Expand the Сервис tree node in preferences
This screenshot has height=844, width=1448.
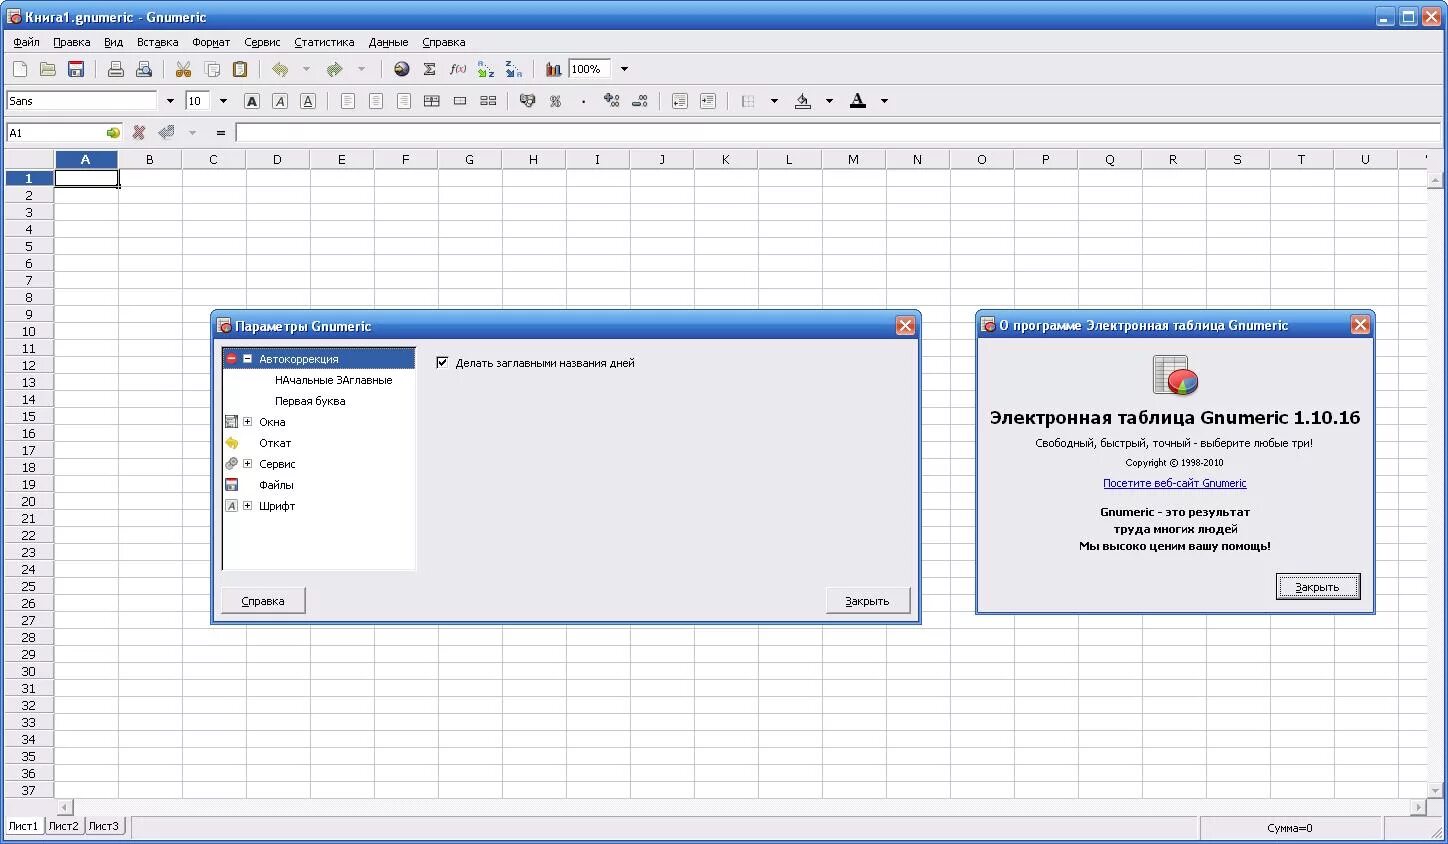click(x=247, y=464)
